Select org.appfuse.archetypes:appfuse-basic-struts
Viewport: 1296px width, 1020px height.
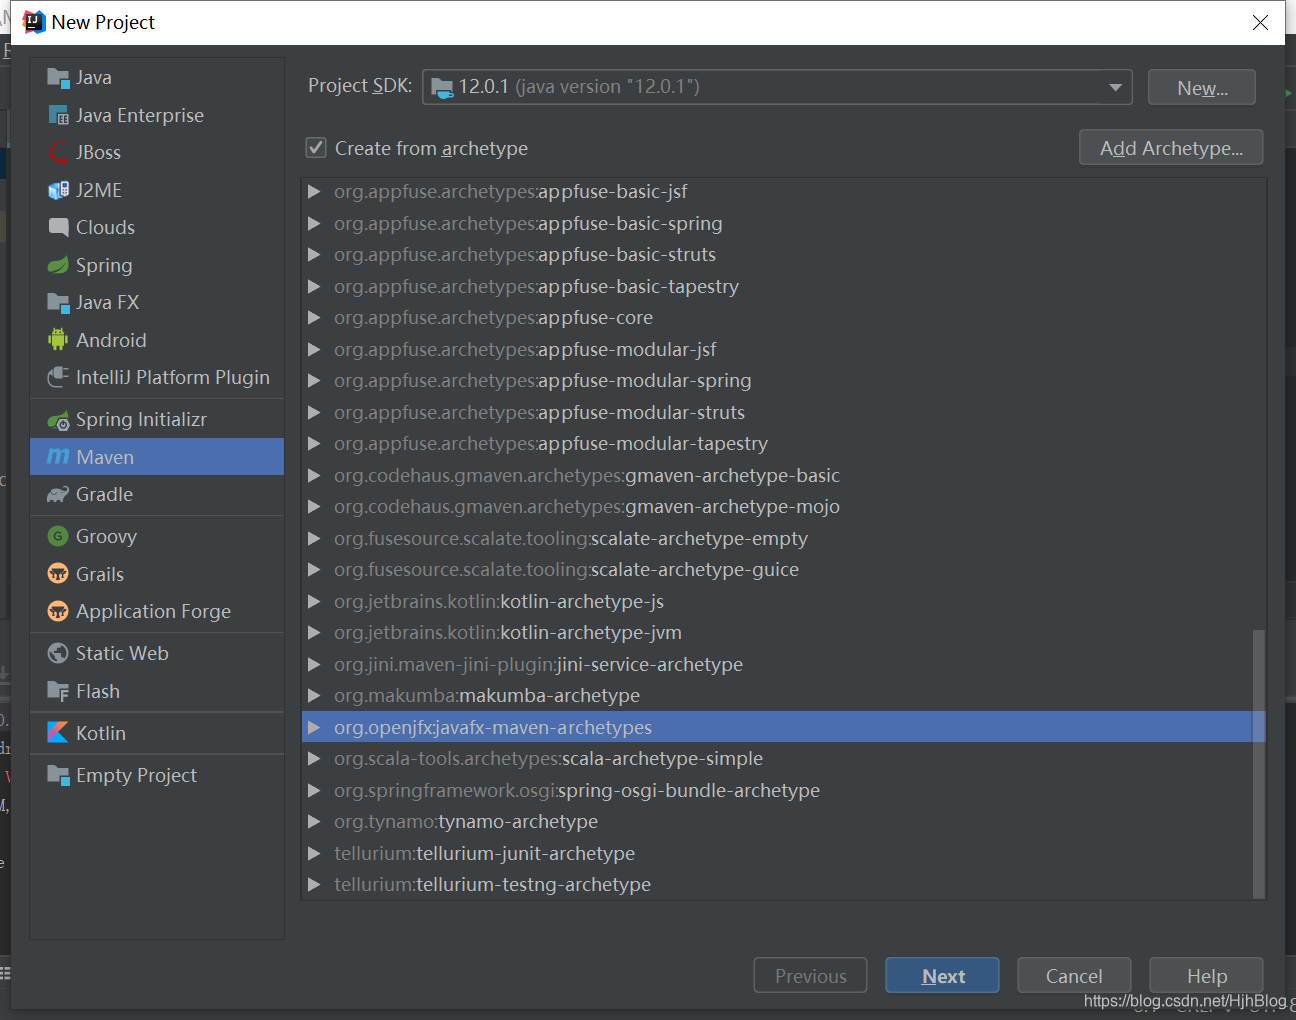click(783, 254)
